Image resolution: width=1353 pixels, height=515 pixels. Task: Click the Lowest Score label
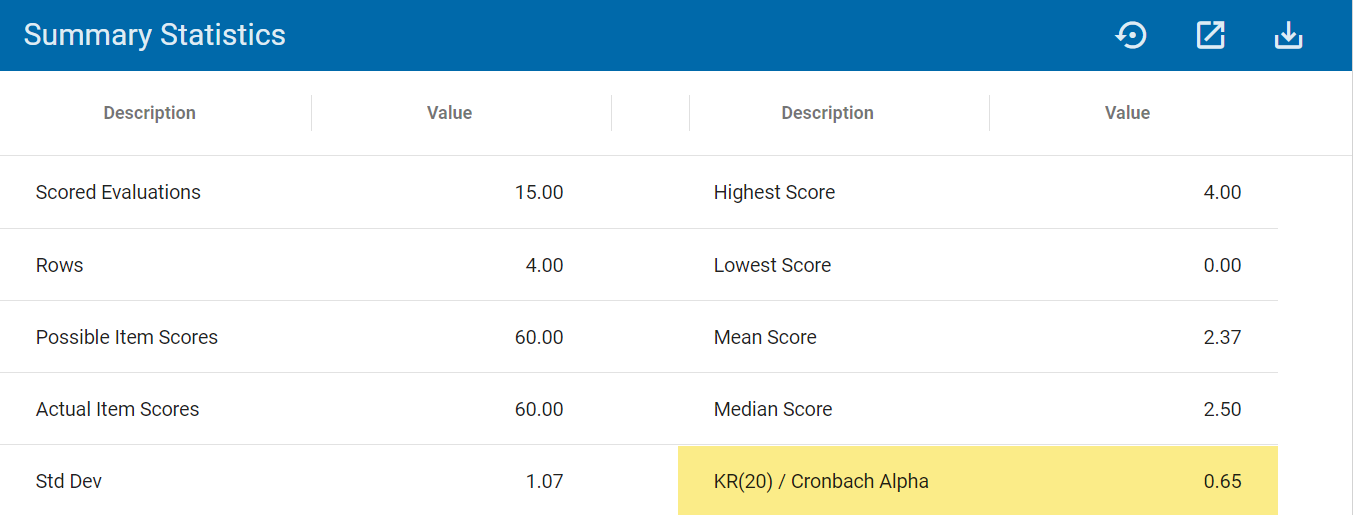tap(772, 265)
